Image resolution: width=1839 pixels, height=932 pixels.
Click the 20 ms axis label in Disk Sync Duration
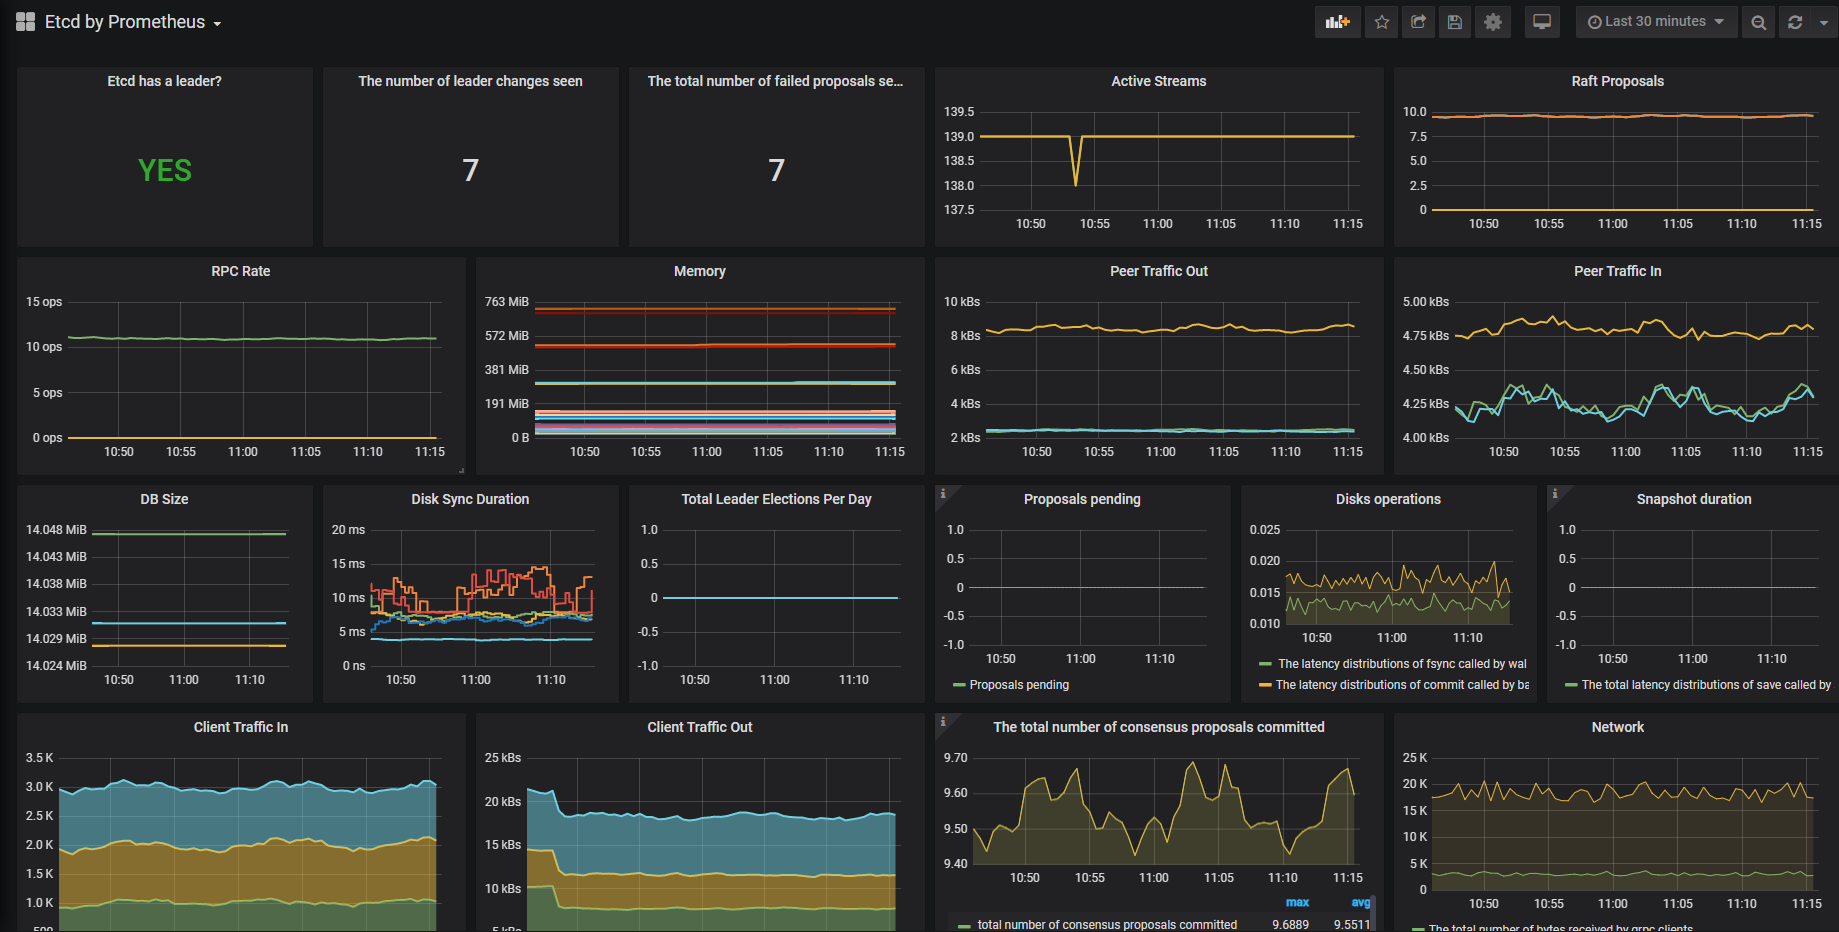348,530
